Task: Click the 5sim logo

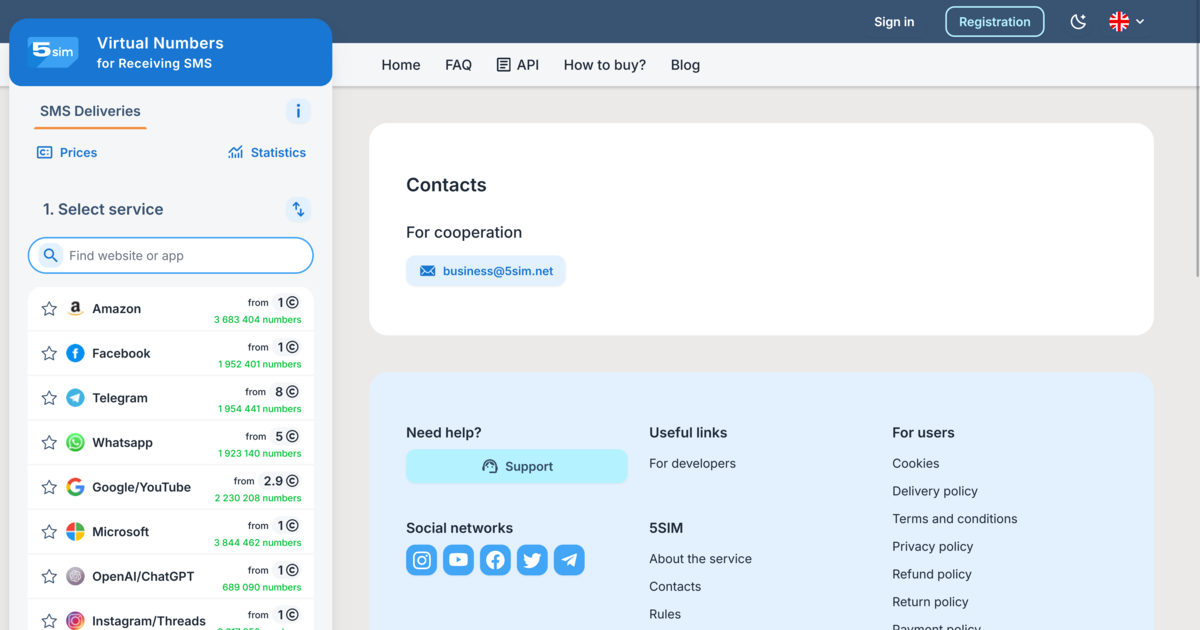Action: (53, 52)
